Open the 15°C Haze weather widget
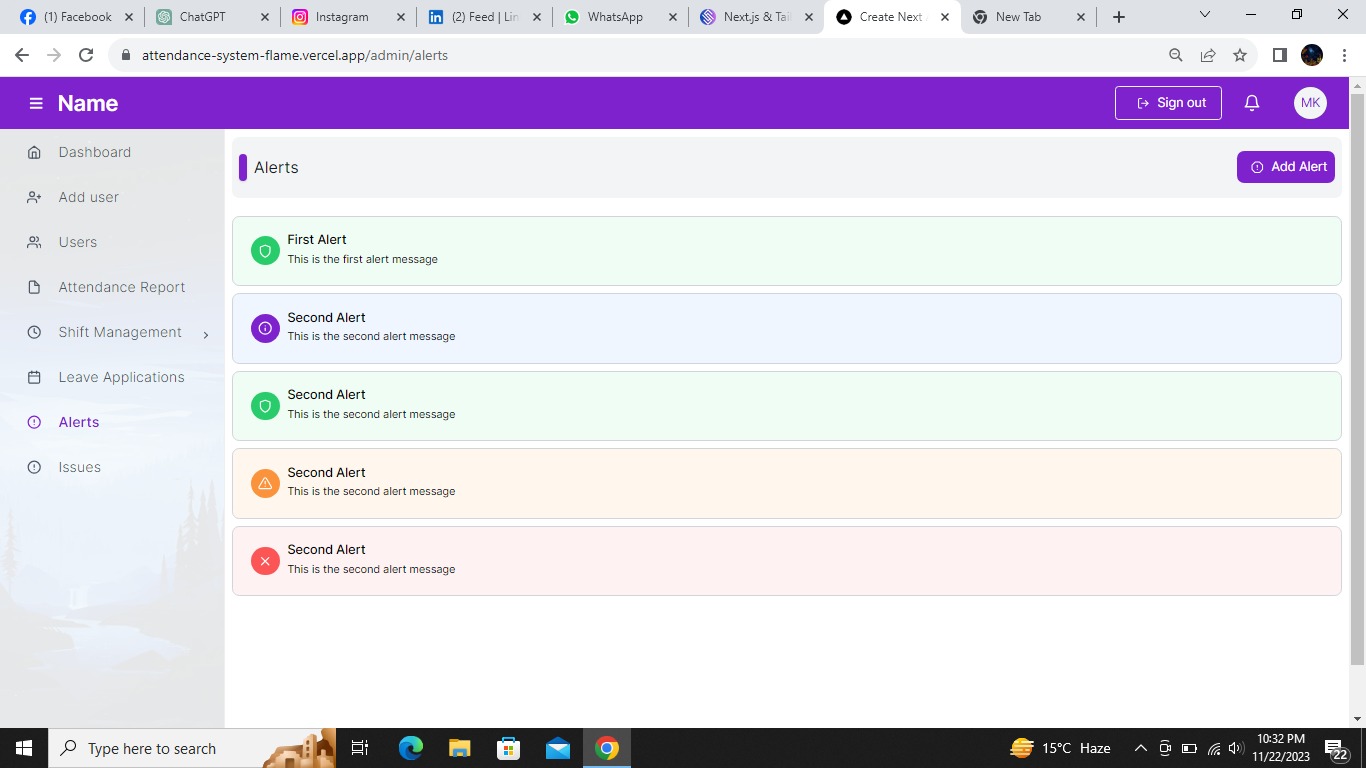The image size is (1366, 768). pyautogui.click(x=1062, y=748)
